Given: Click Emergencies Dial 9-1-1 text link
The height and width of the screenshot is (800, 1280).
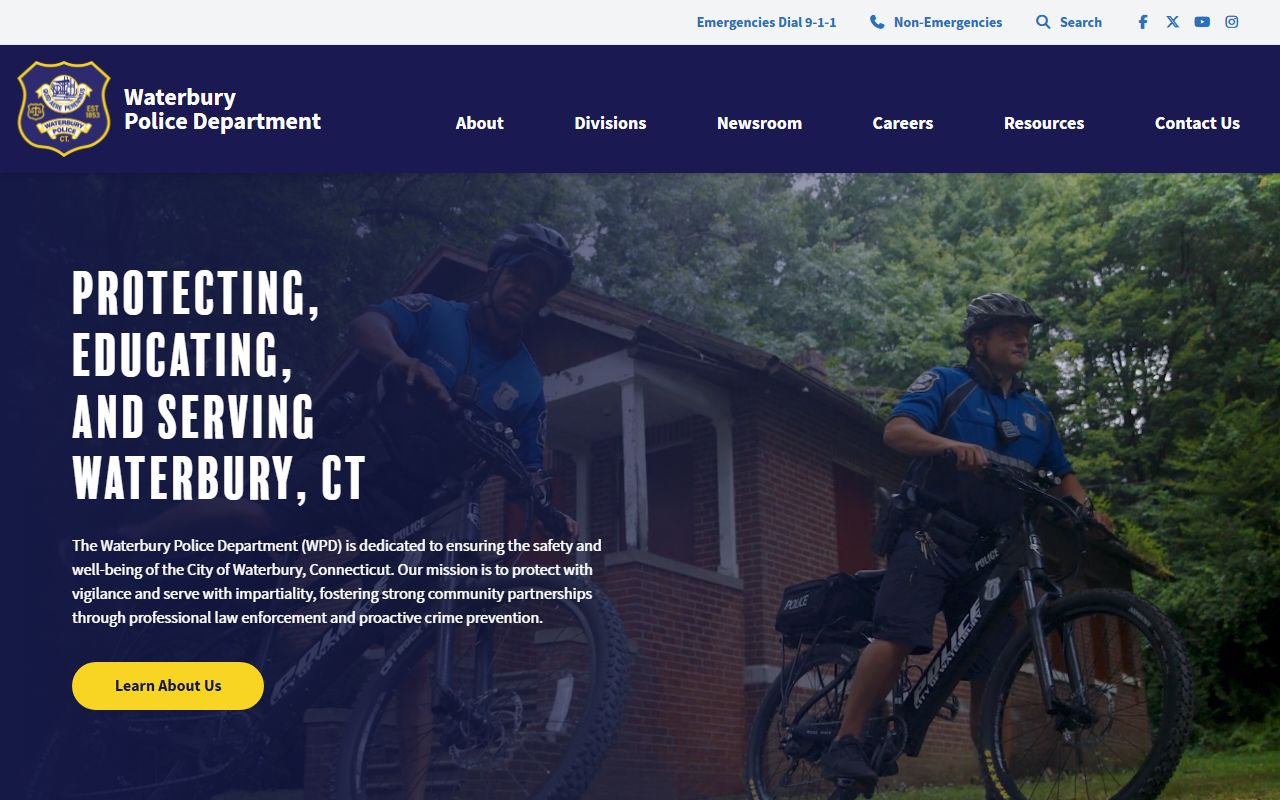Looking at the screenshot, I should click(x=767, y=22).
